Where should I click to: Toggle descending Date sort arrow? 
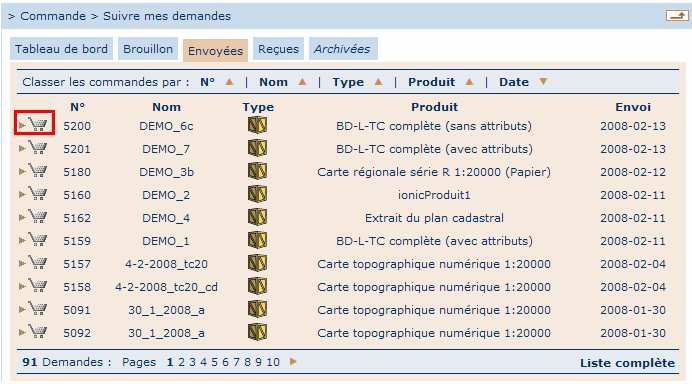click(x=543, y=82)
